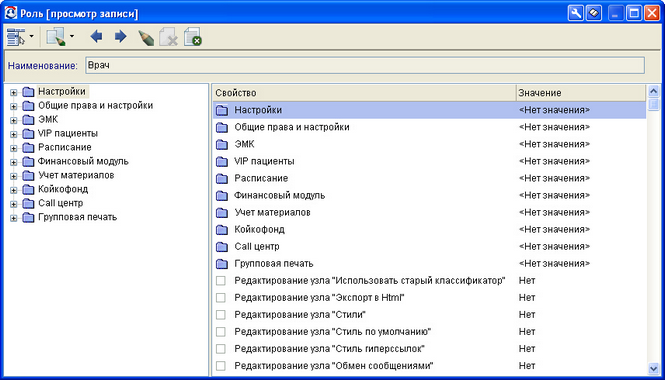Viewport: 665px width, 380px height.
Task: Toggle checkbox for "Стиль гиперссылок"
Action: (221, 349)
